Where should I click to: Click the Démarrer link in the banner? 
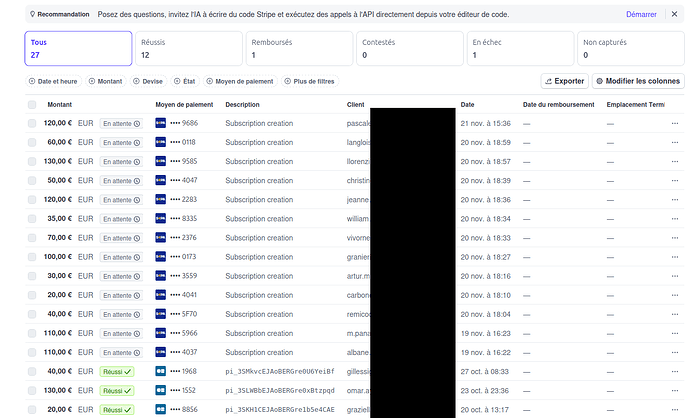pos(641,15)
